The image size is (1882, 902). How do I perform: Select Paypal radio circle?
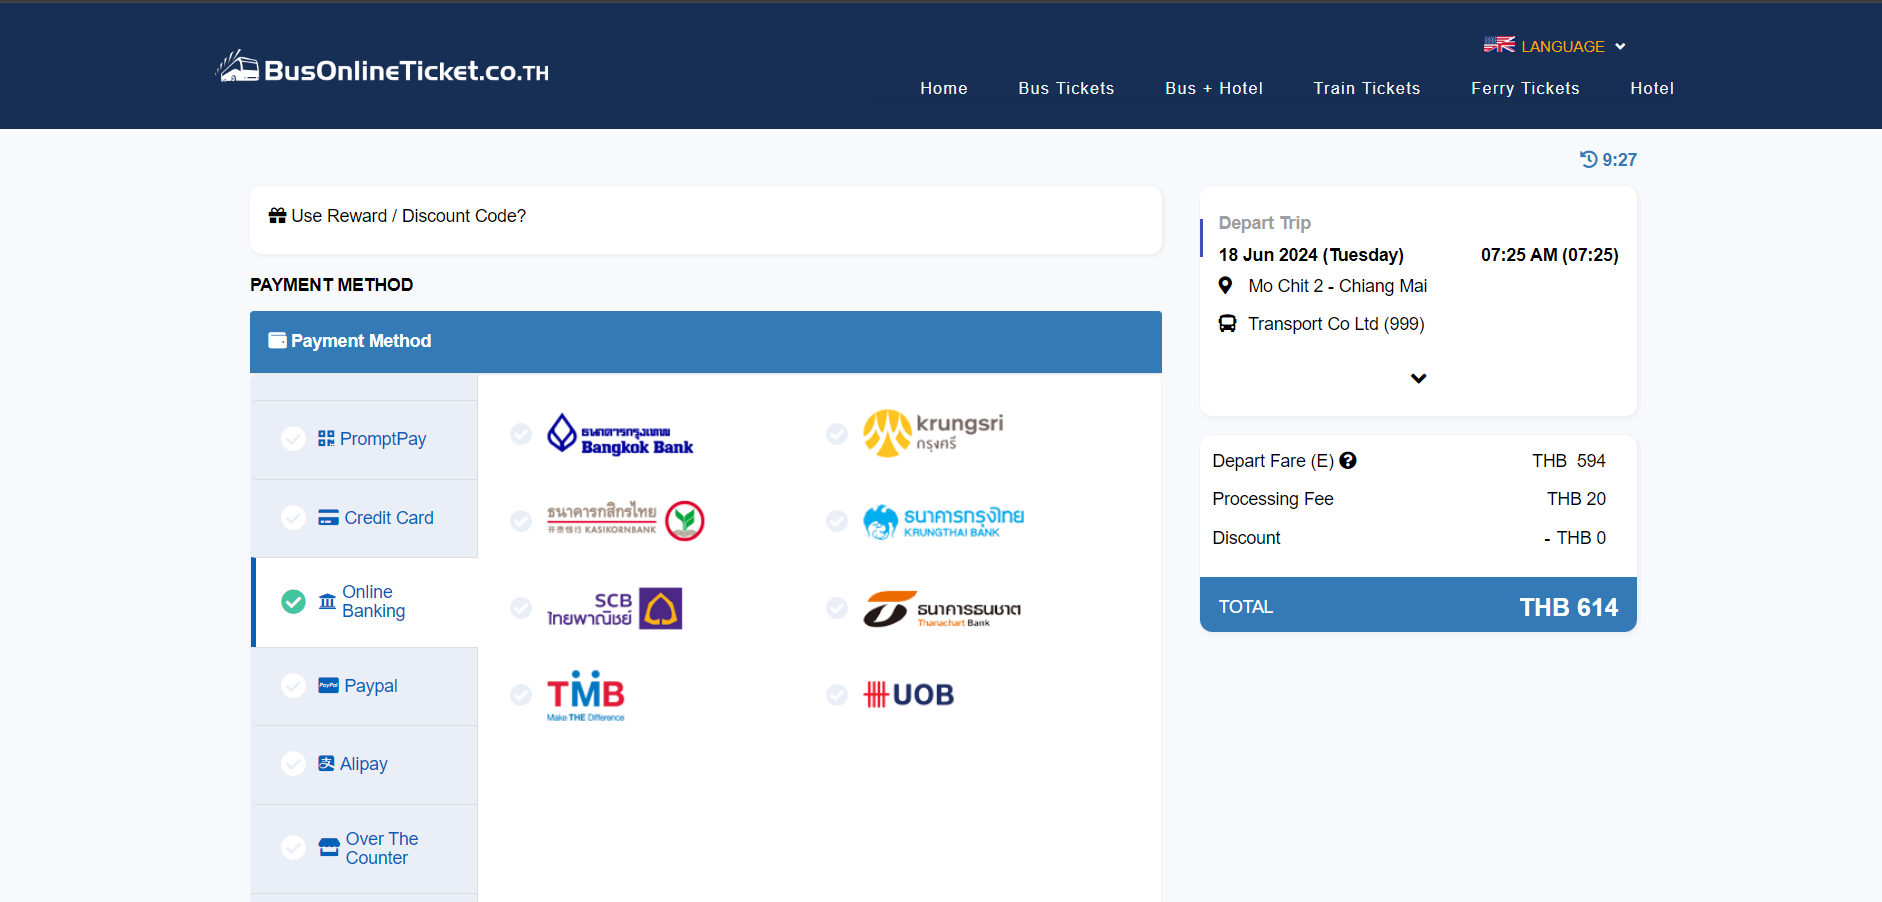pyautogui.click(x=293, y=685)
